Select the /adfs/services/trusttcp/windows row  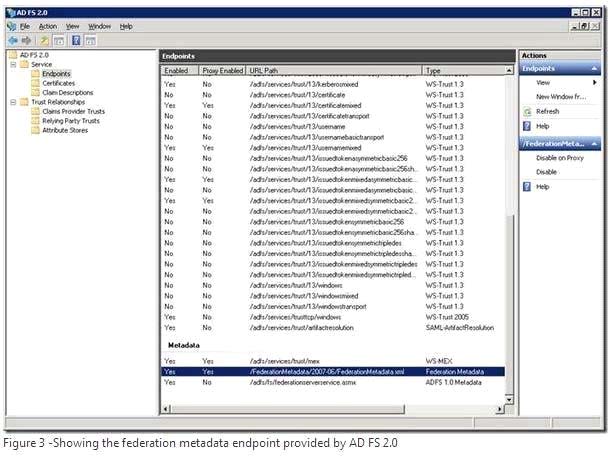[x=333, y=317]
